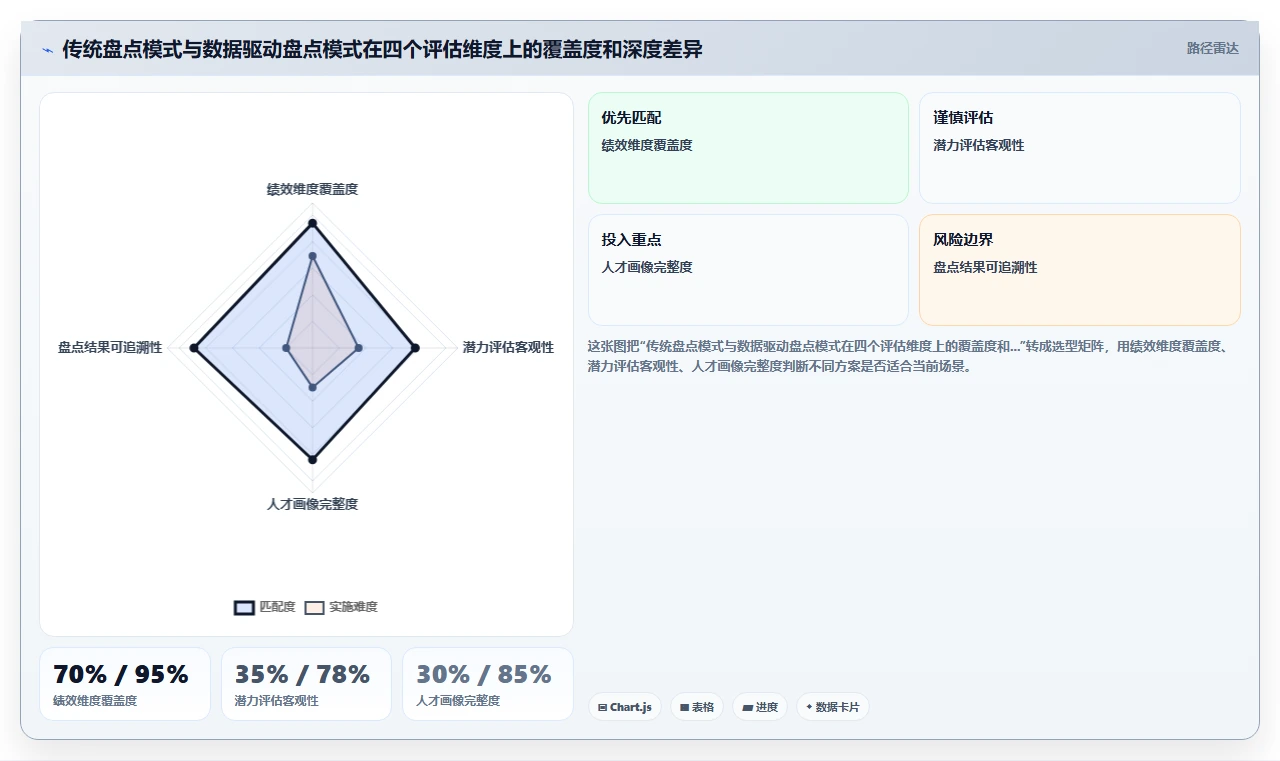Click the chart title text in header
This screenshot has height=761, width=1280.
click(x=382, y=49)
